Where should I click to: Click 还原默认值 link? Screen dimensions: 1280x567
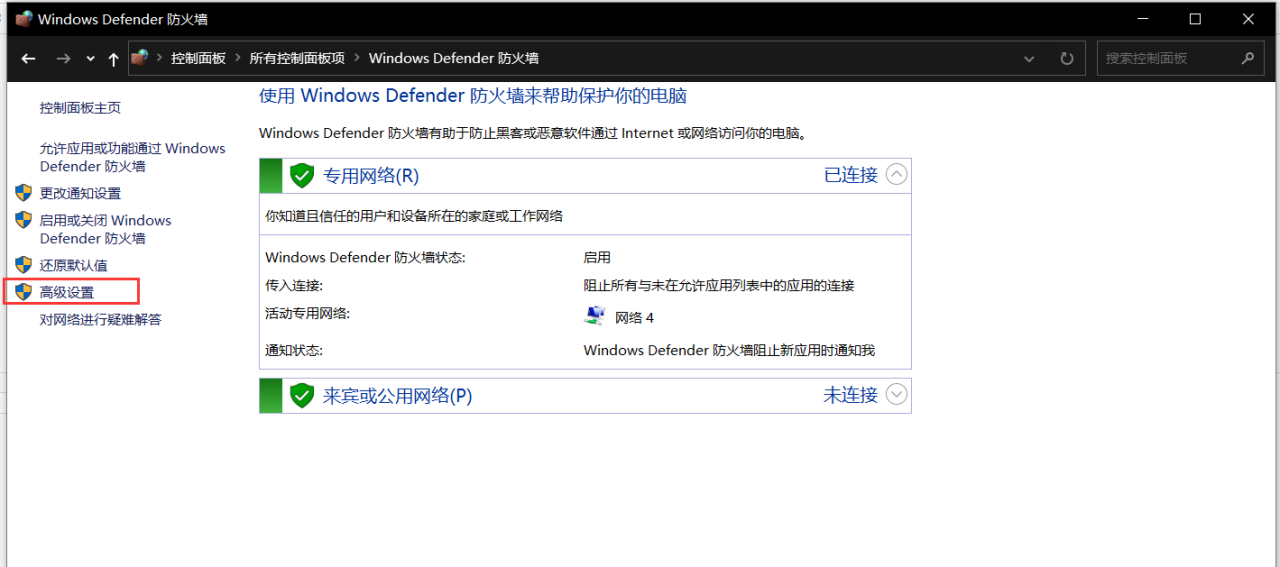[73, 265]
